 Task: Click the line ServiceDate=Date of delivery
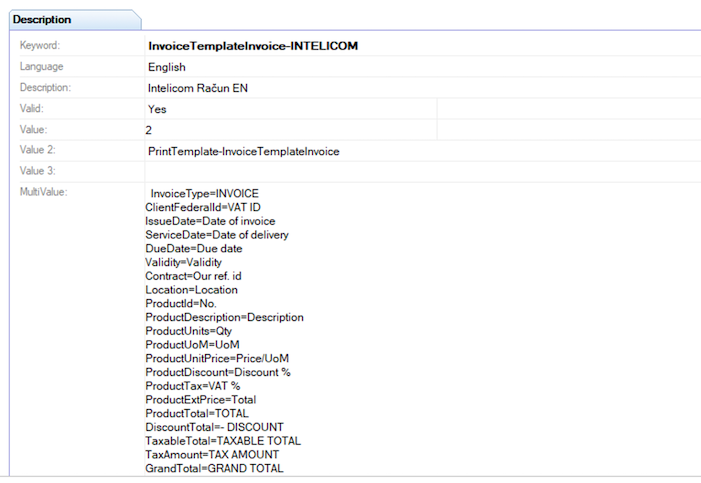point(217,235)
